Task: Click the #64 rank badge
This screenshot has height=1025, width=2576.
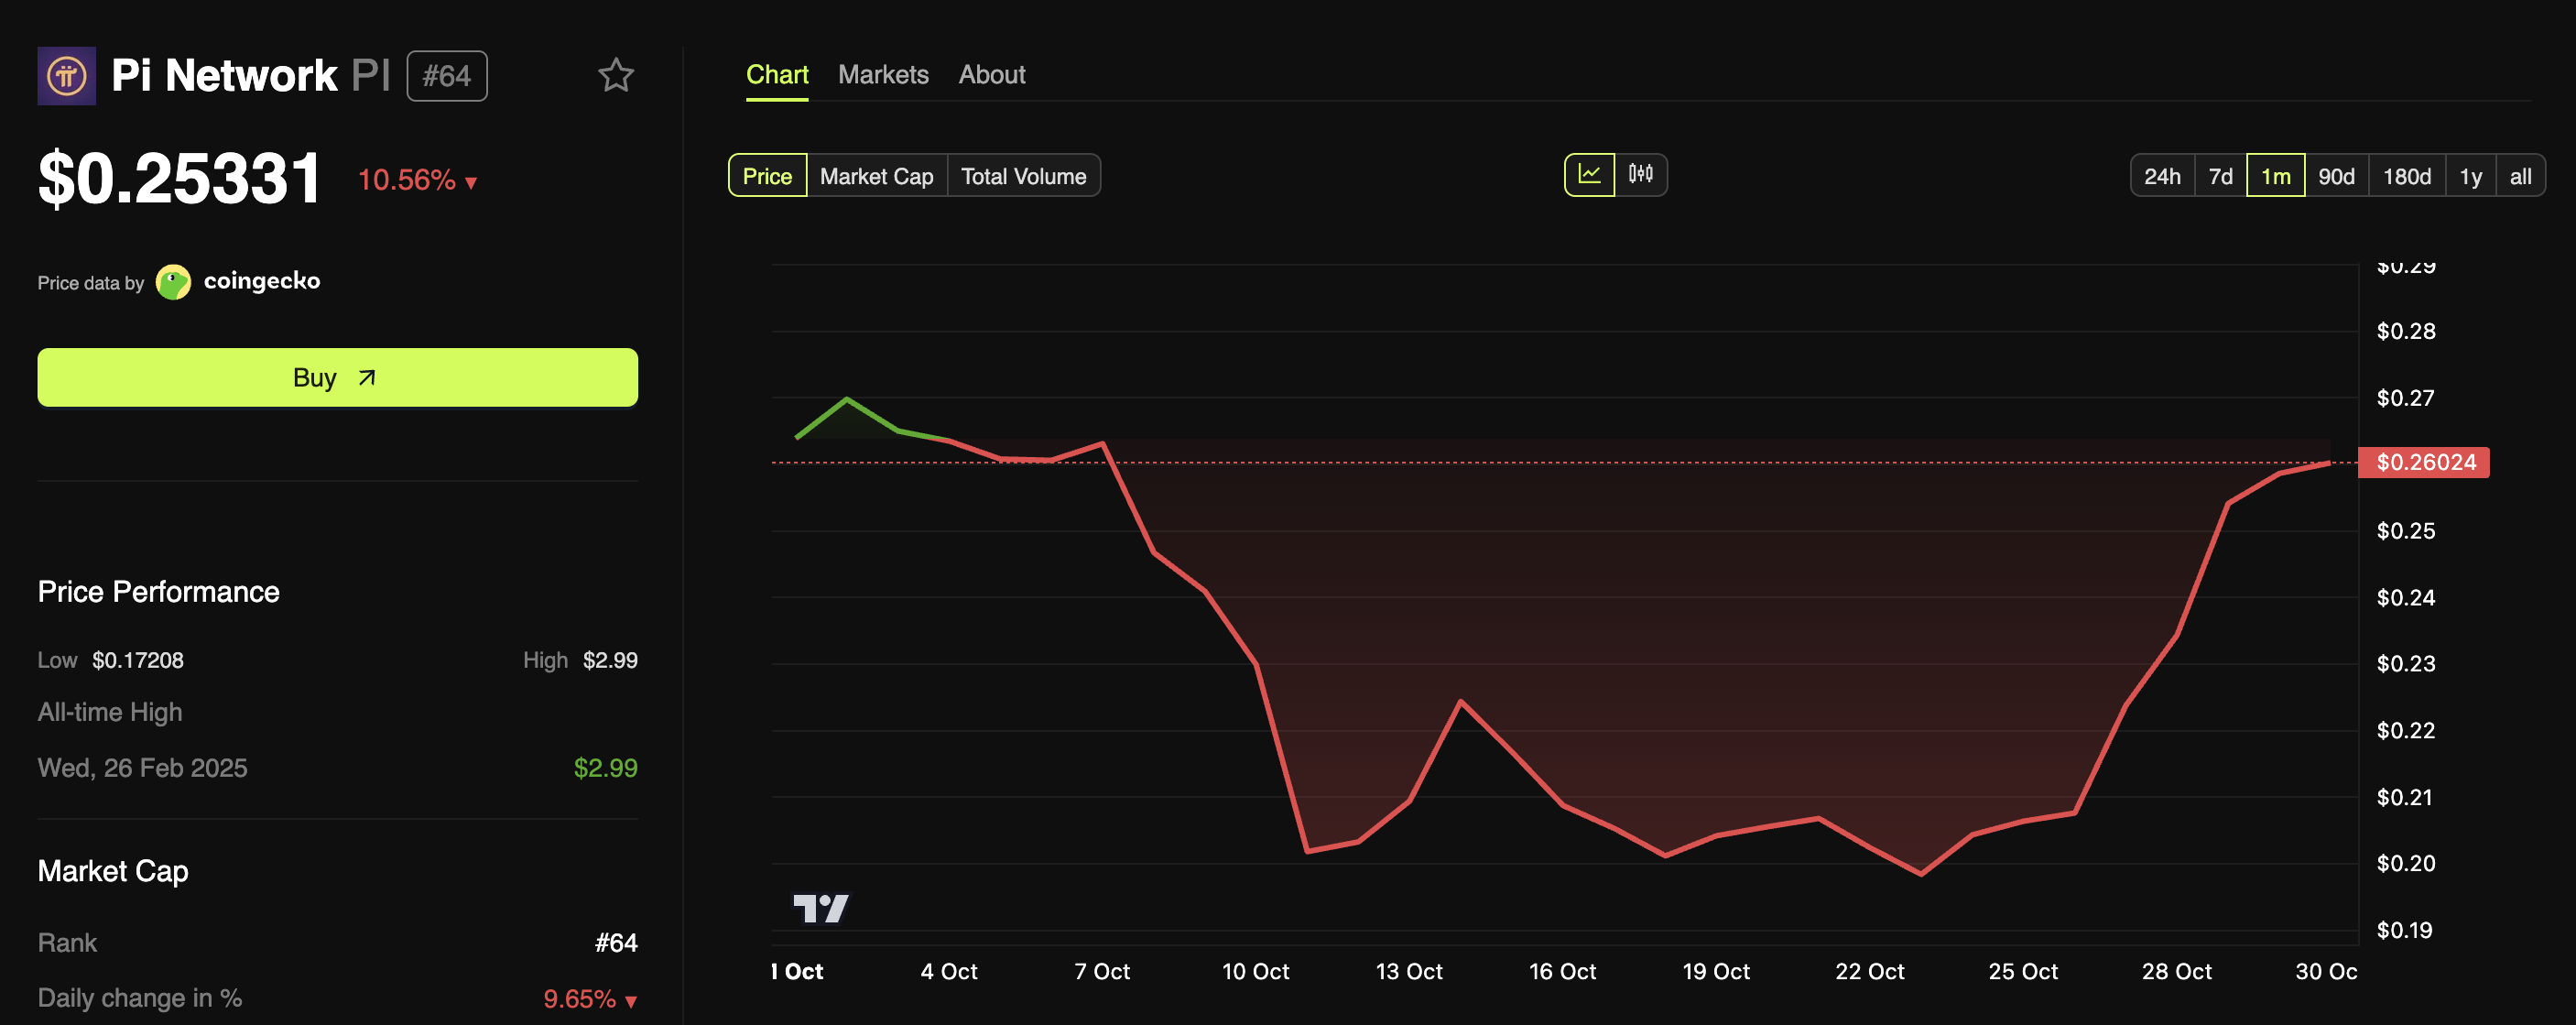Action: point(446,76)
